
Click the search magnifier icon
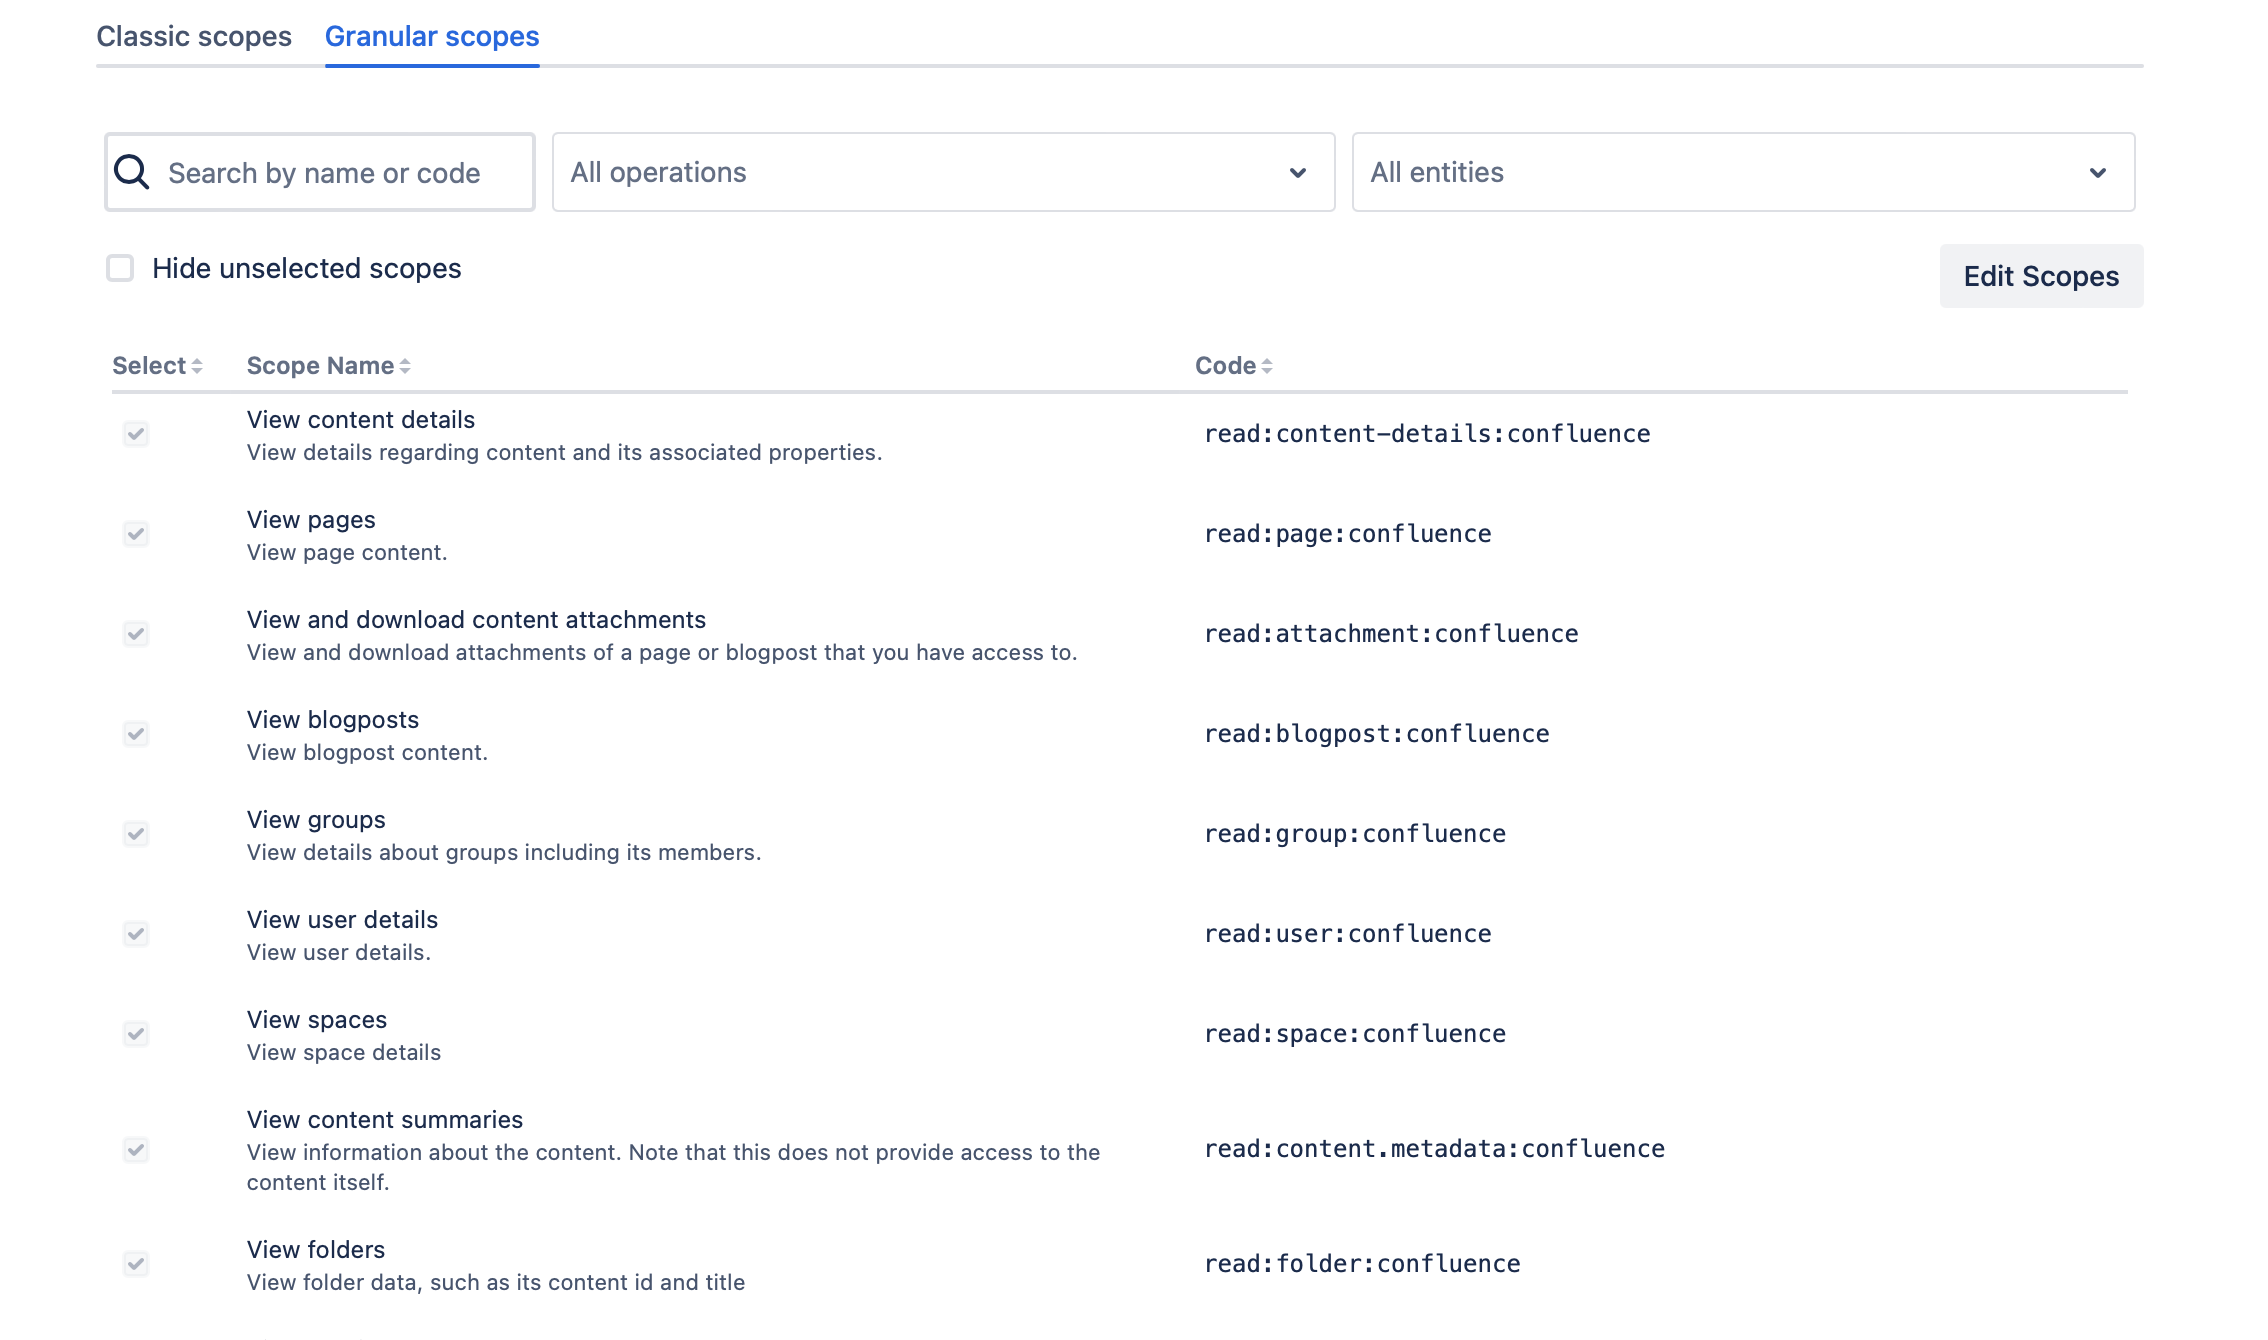coord(131,172)
